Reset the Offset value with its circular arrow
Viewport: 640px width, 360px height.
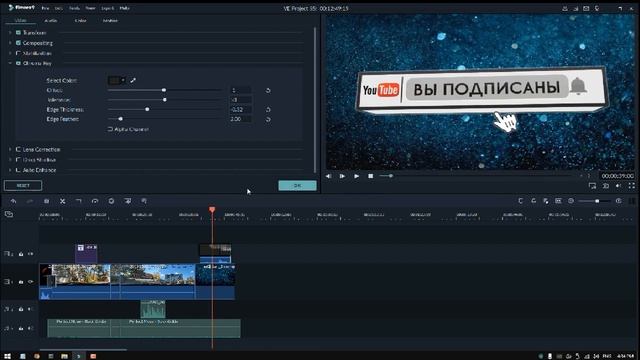tap(268, 90)
